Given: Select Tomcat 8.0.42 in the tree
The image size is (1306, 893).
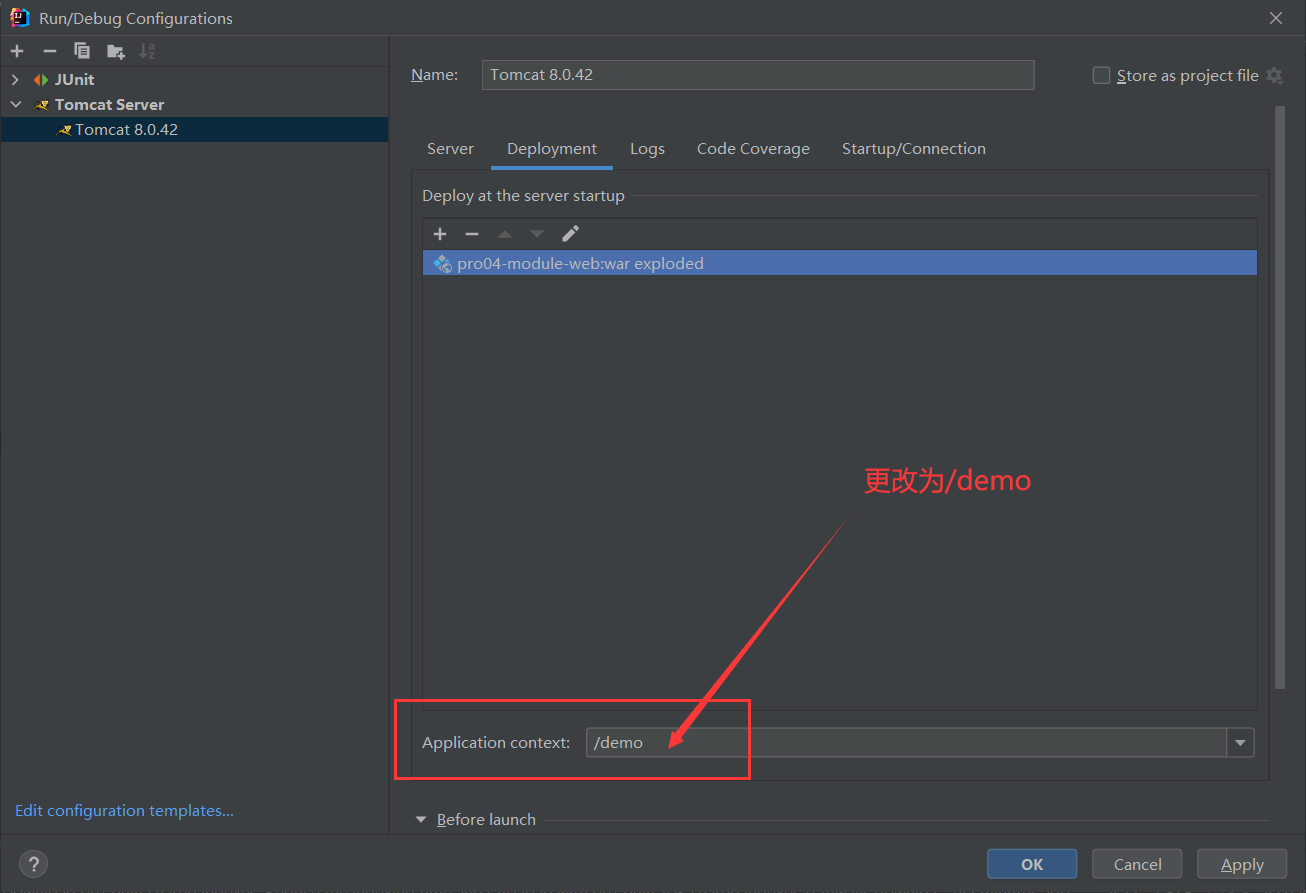Looking at the screenshot, I should point(194,130).
